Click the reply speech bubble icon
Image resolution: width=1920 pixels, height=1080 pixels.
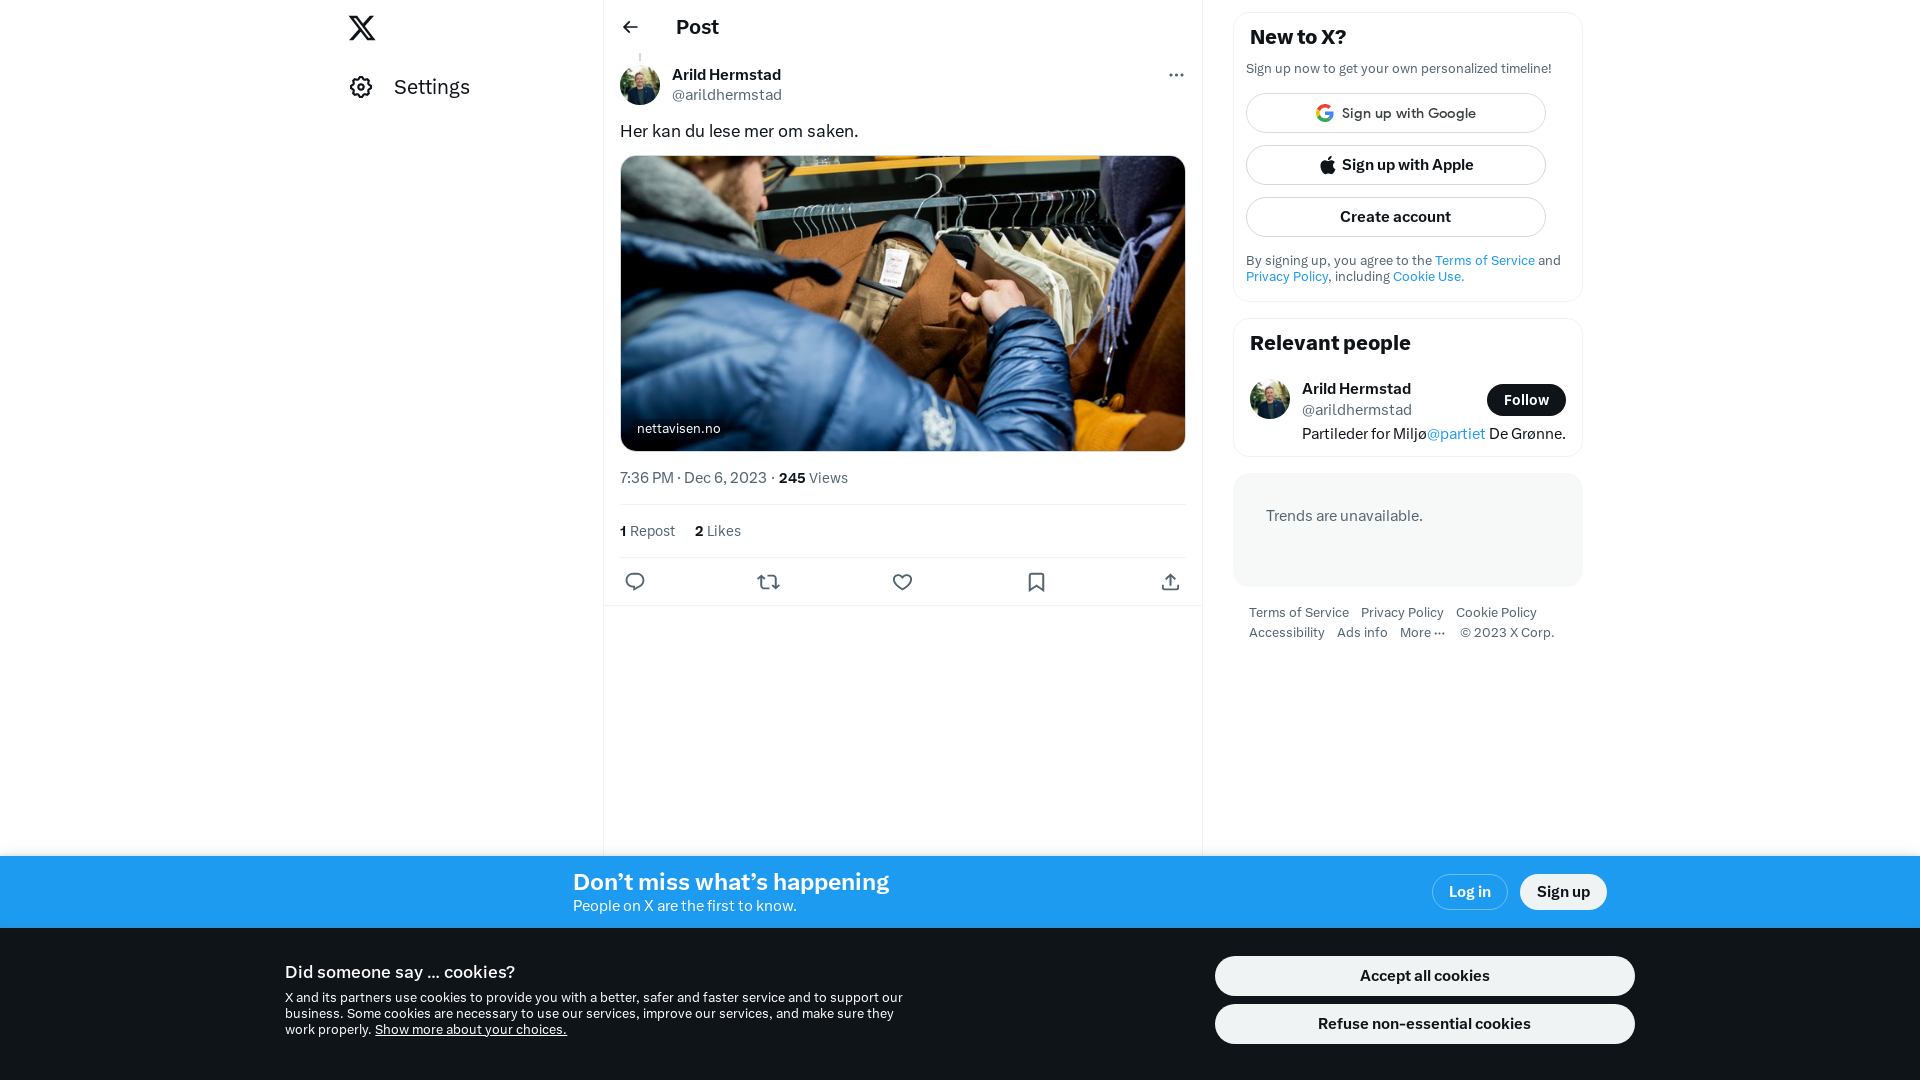[635, 582]
